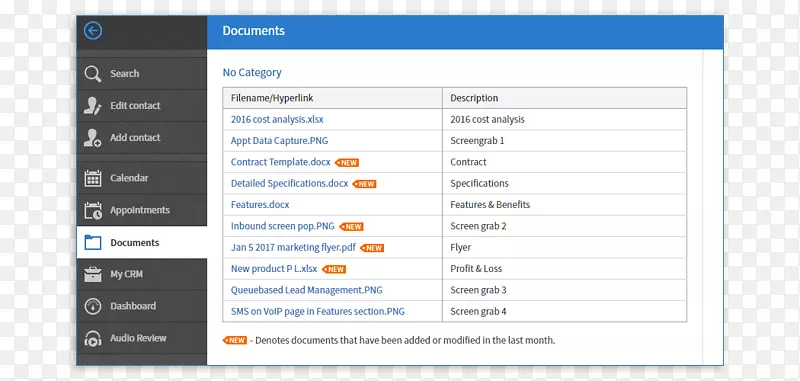Viewport: 800px width, 381px height.
Task: Open Features.docx document link
Action: tap(260, 205)
